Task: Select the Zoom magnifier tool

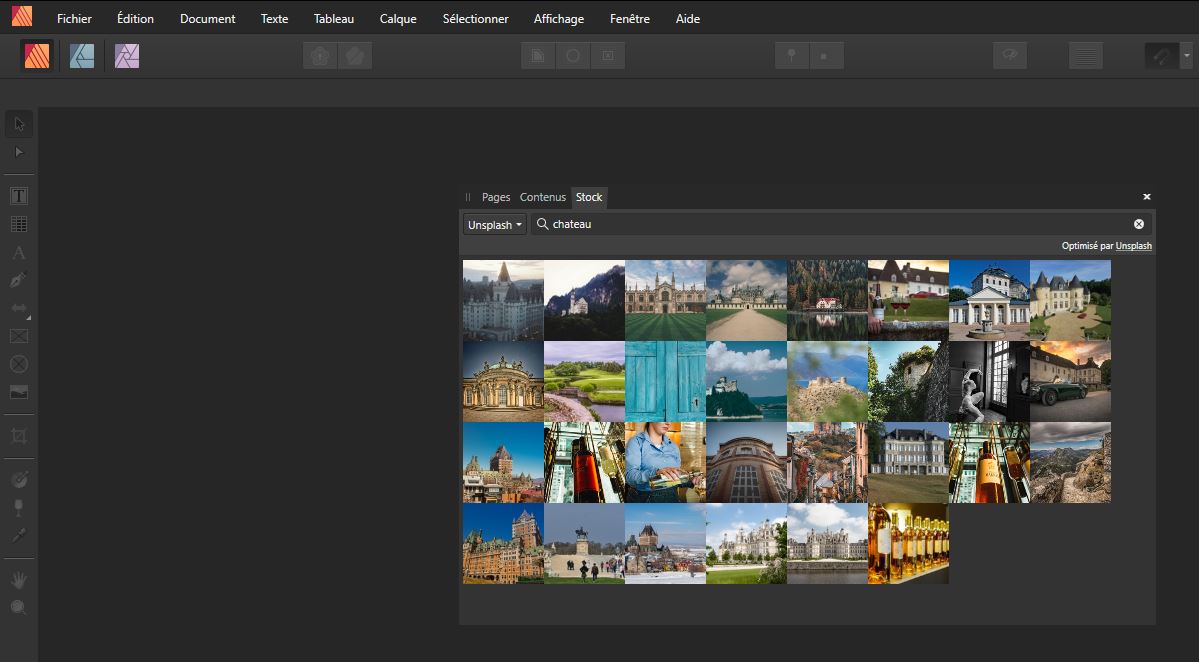Action: (19, 607)
